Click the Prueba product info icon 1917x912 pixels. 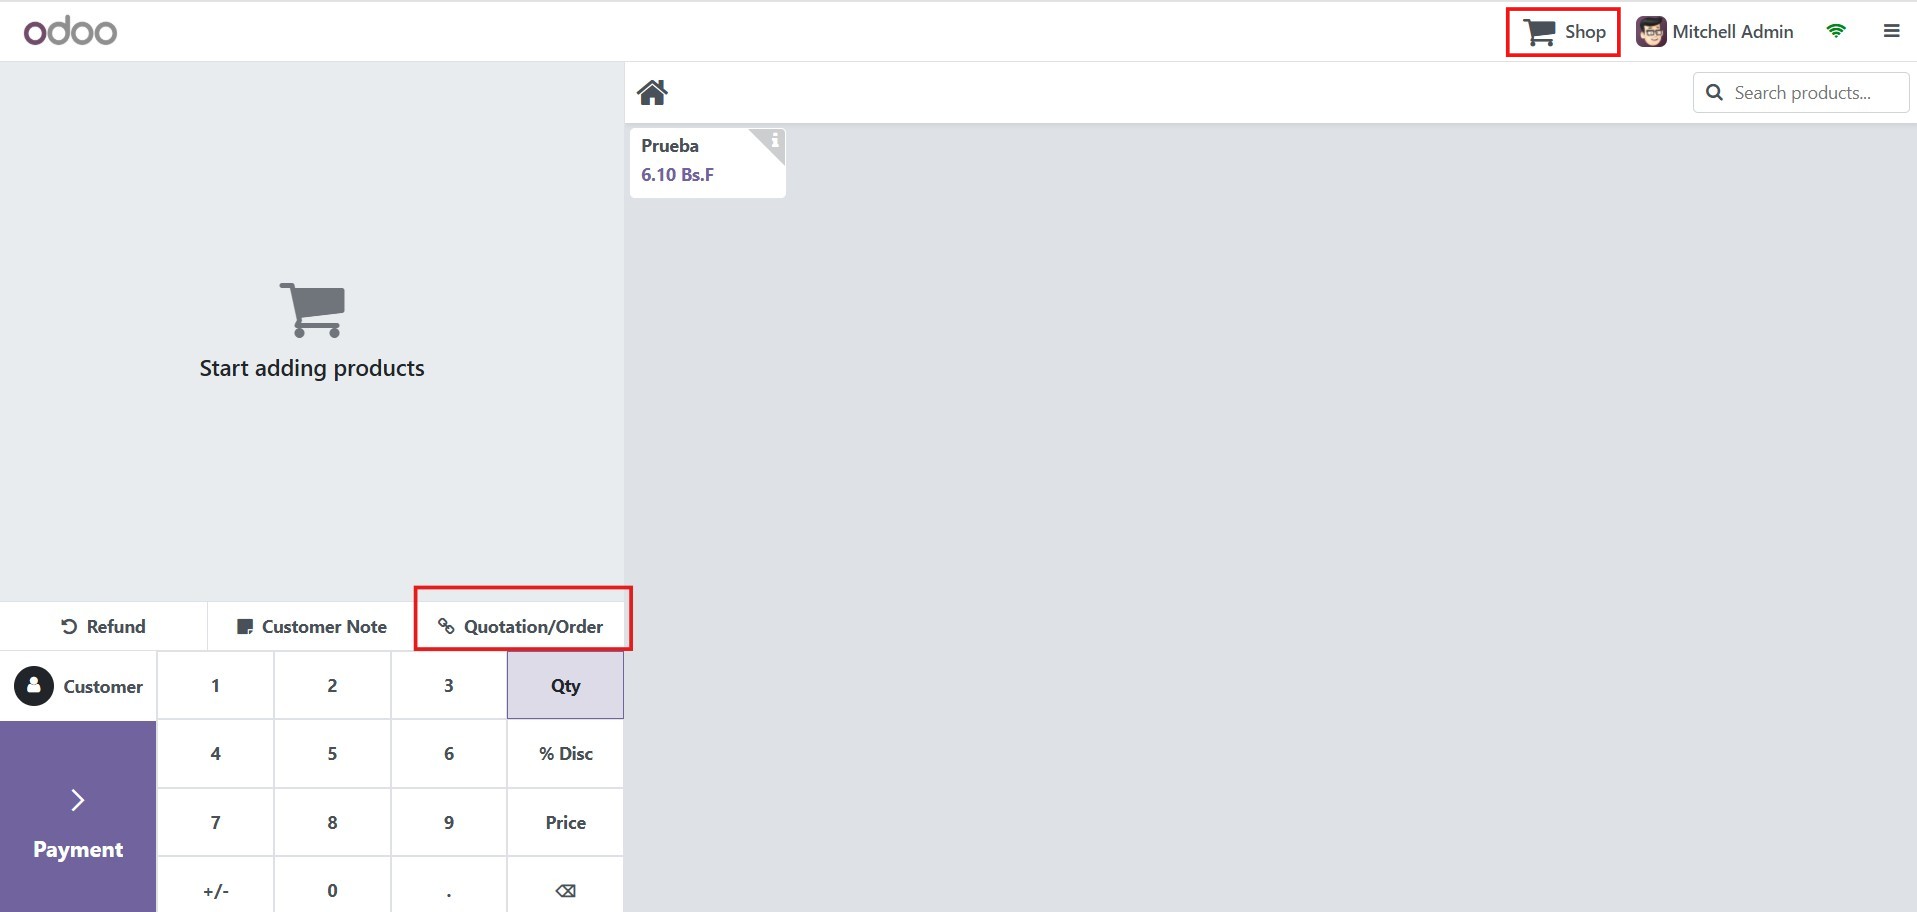(x=774, y=141)
